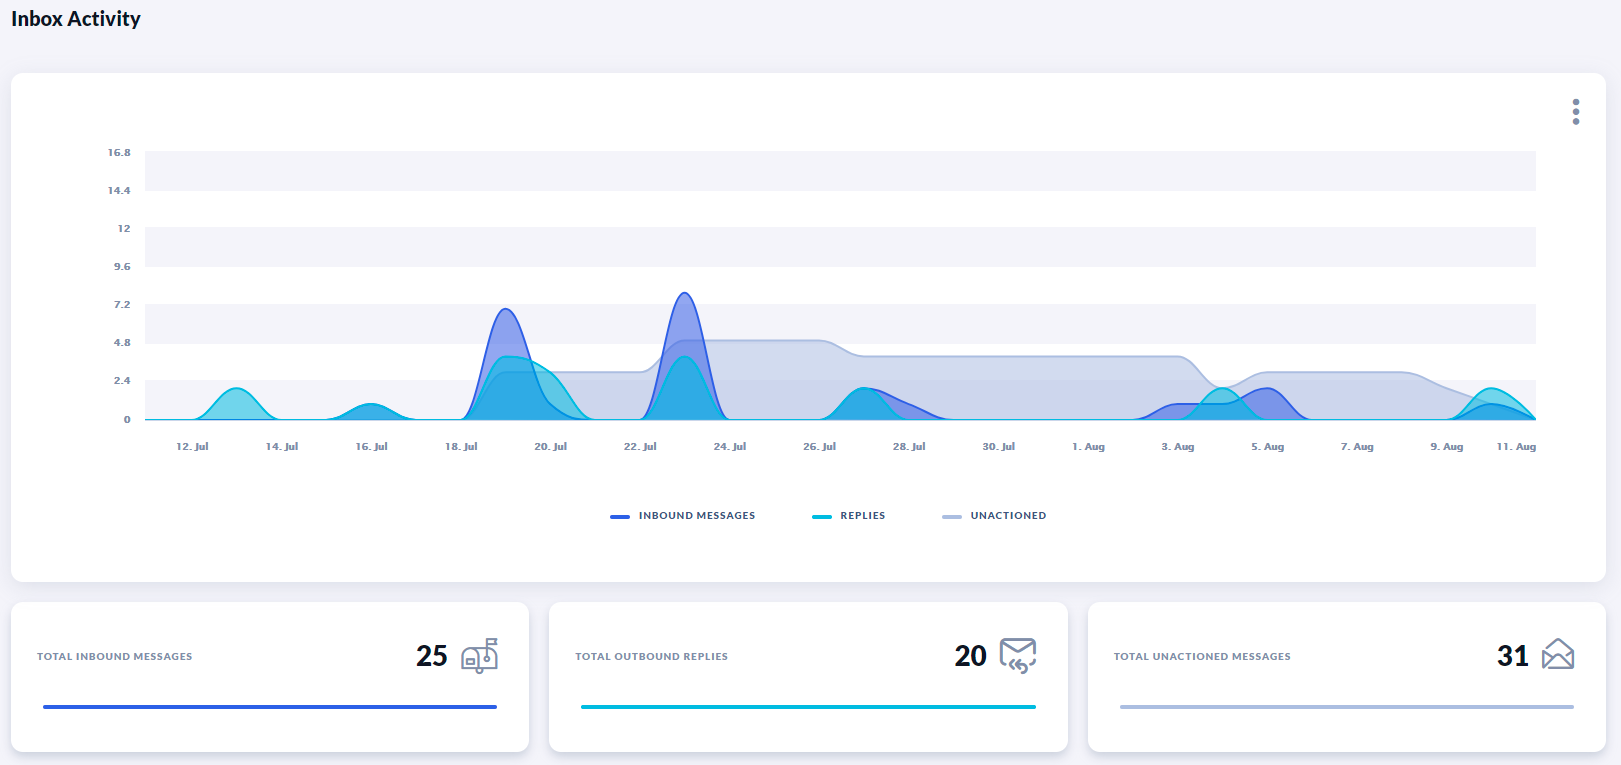1621x765 pixels.
Task: Click the open envelope icon beside 31
Action: coord(1557,655)
